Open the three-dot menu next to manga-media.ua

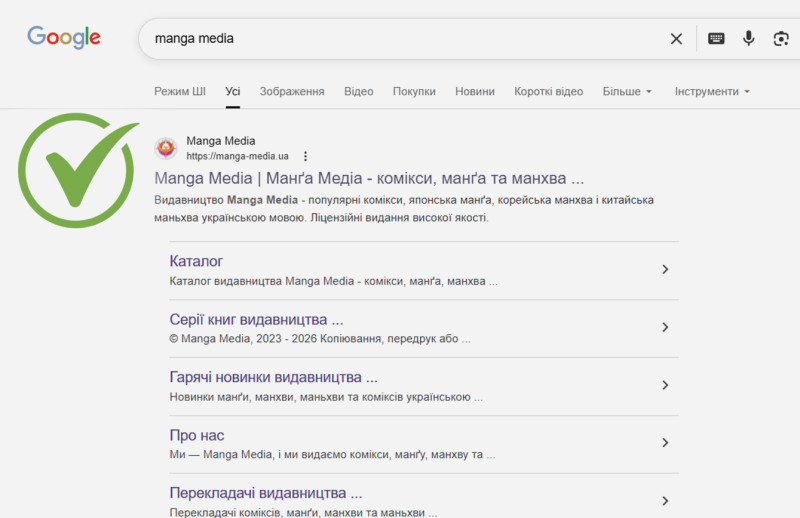[x=305, y=156]
